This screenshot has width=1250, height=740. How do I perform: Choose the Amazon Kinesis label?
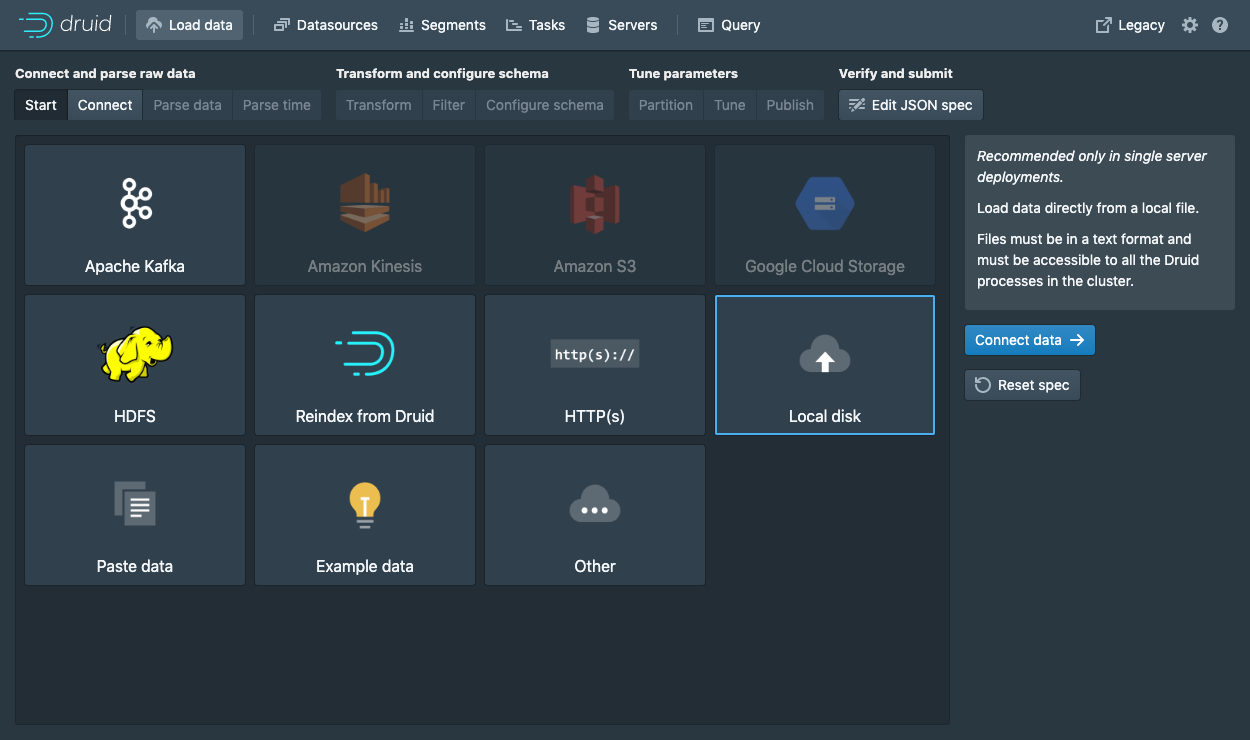365,266
